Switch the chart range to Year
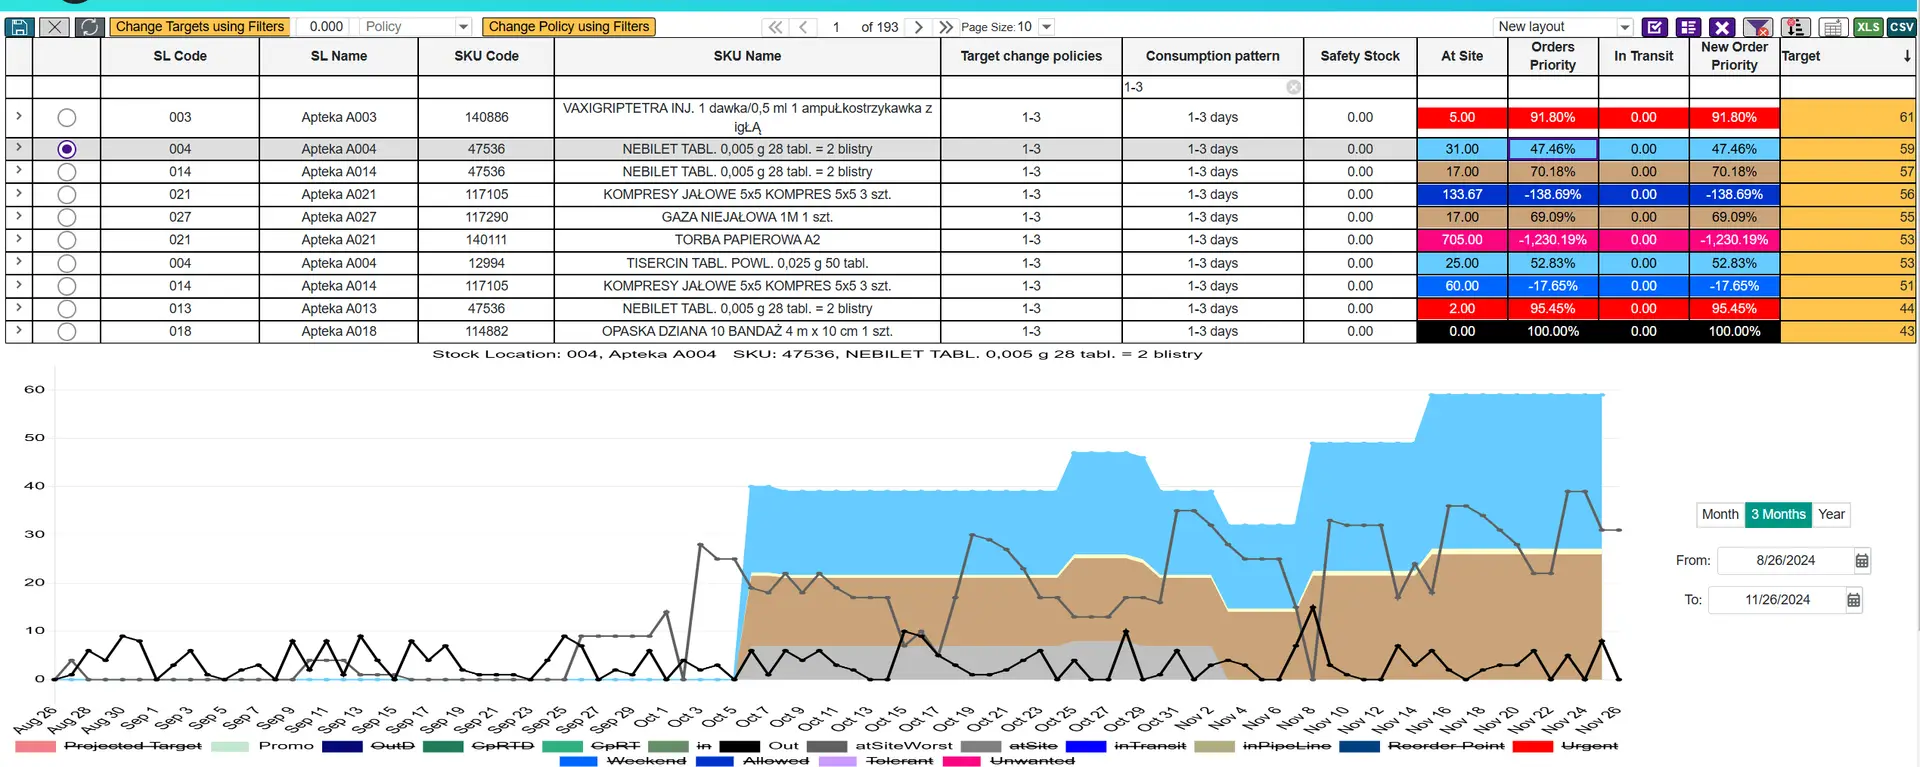This screenshot has width=1920, height=767. [x=1831, y=514]
